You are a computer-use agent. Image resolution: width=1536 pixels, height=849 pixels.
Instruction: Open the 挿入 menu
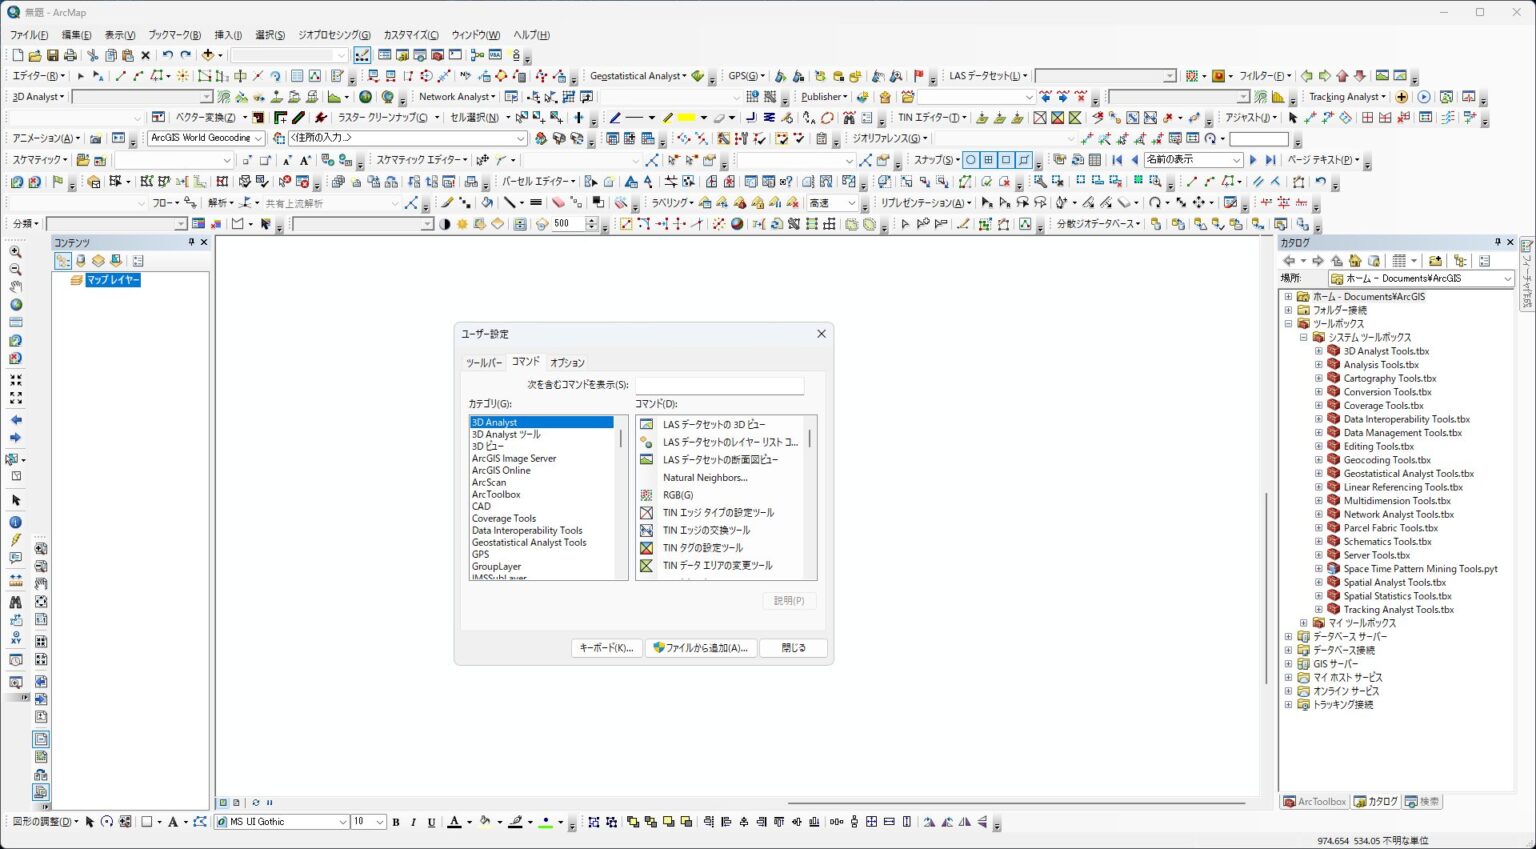click(x=227, y=34)
